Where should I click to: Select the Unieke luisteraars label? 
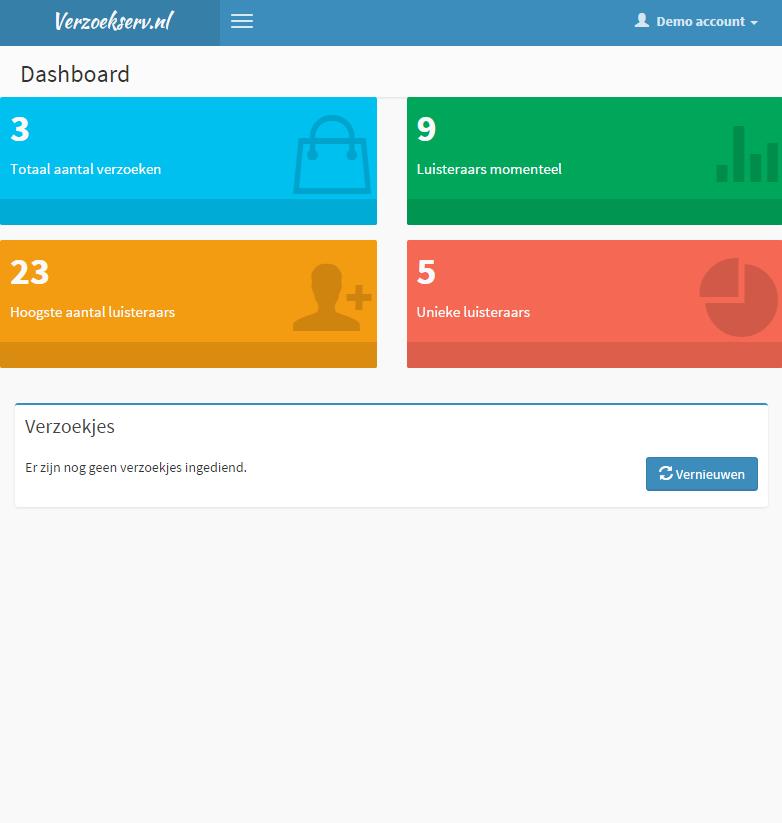pos(473,312)
